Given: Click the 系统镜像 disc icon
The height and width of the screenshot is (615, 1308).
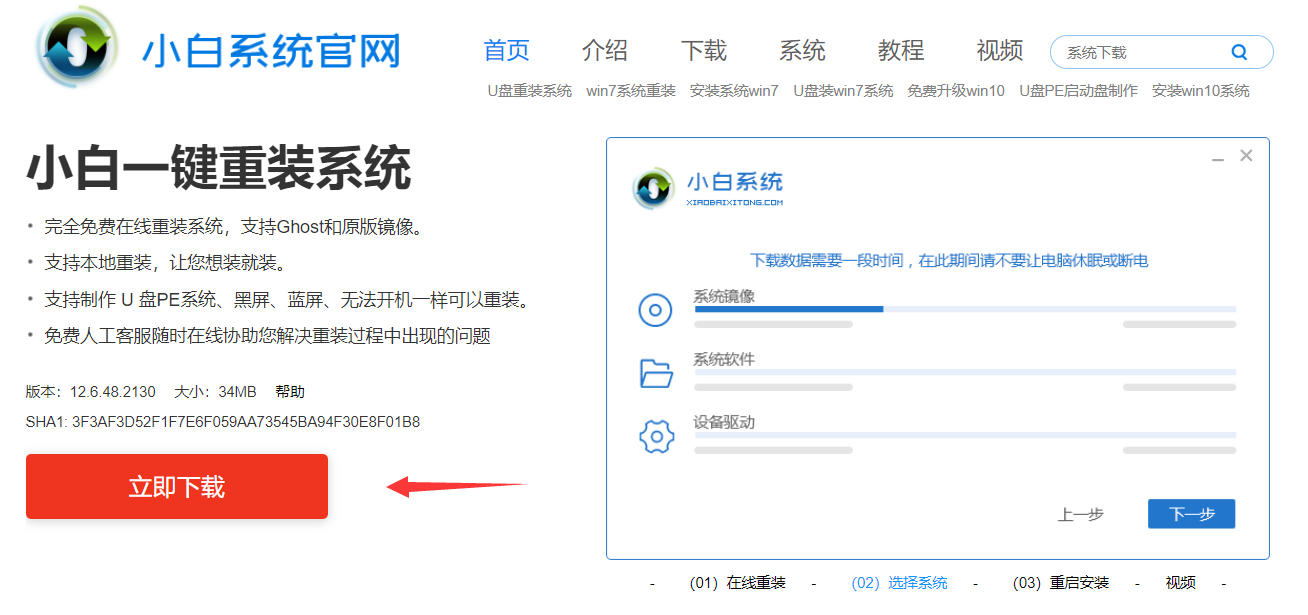Looking at the screenshot, I should [x=656, y=311].
